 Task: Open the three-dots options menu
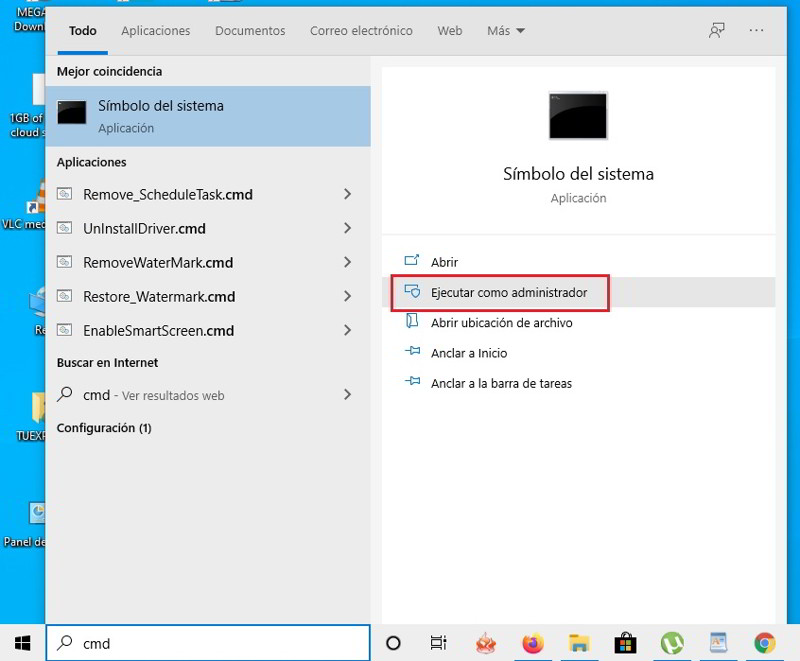[x=756, y=31]
